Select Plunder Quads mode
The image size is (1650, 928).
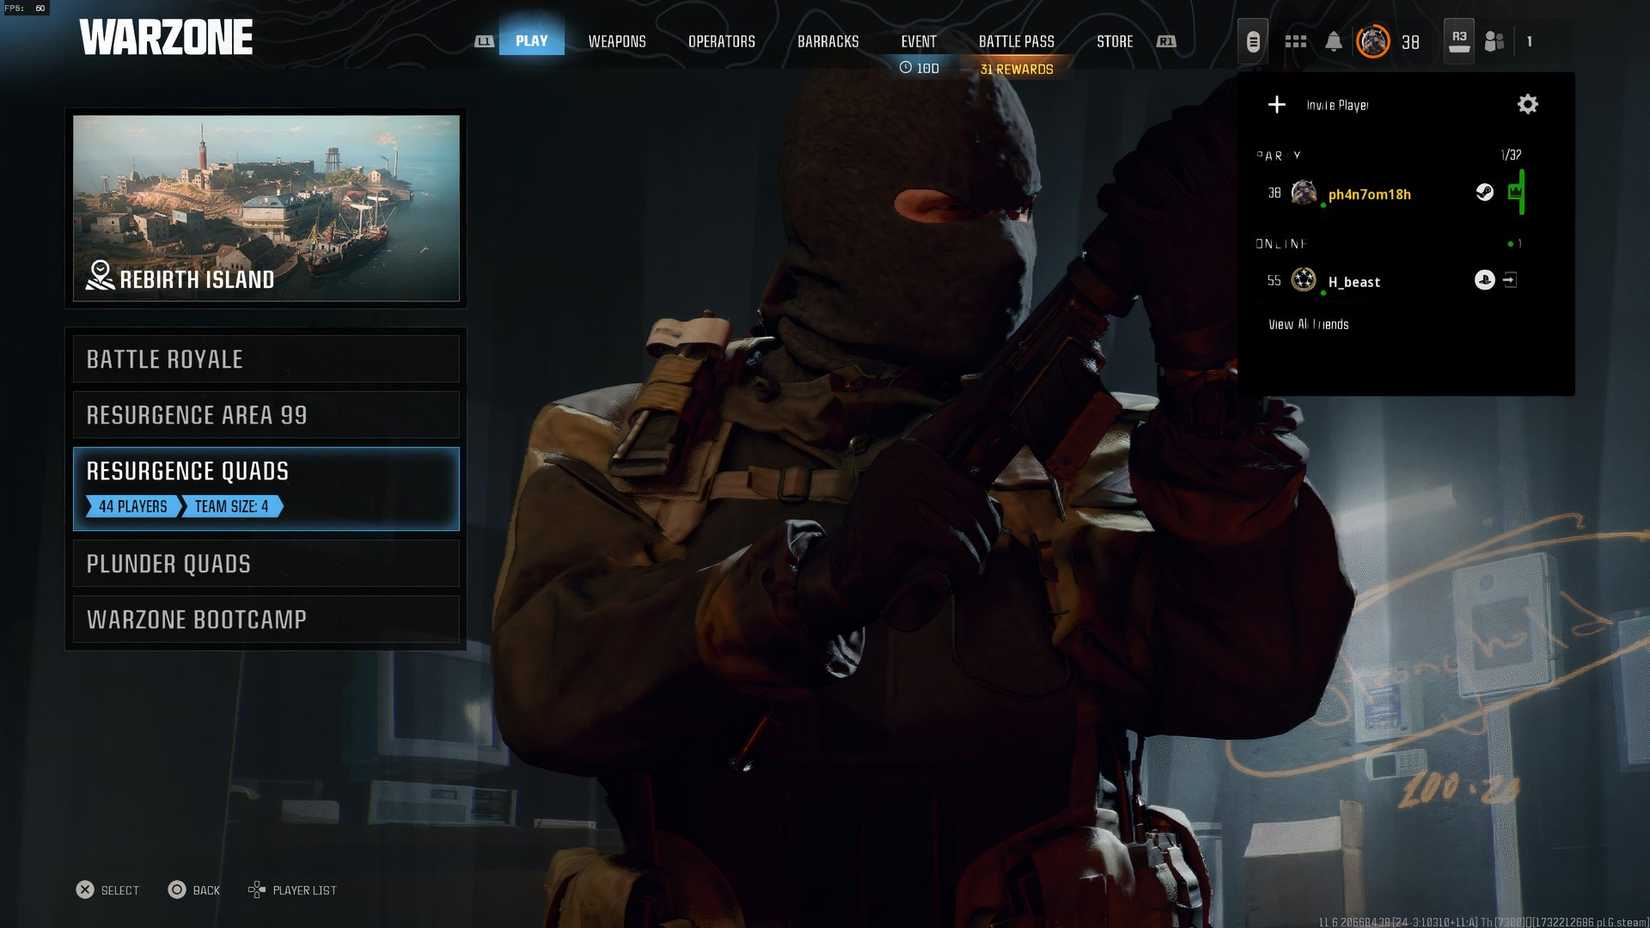266,563
